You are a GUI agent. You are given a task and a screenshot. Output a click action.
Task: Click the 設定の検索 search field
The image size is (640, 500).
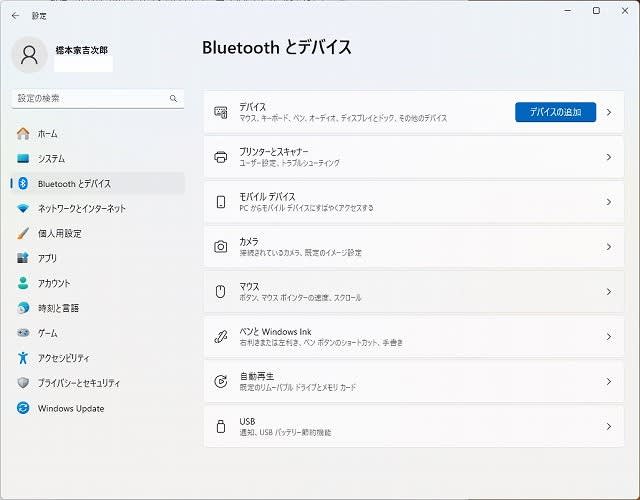(x=90, y=99)
